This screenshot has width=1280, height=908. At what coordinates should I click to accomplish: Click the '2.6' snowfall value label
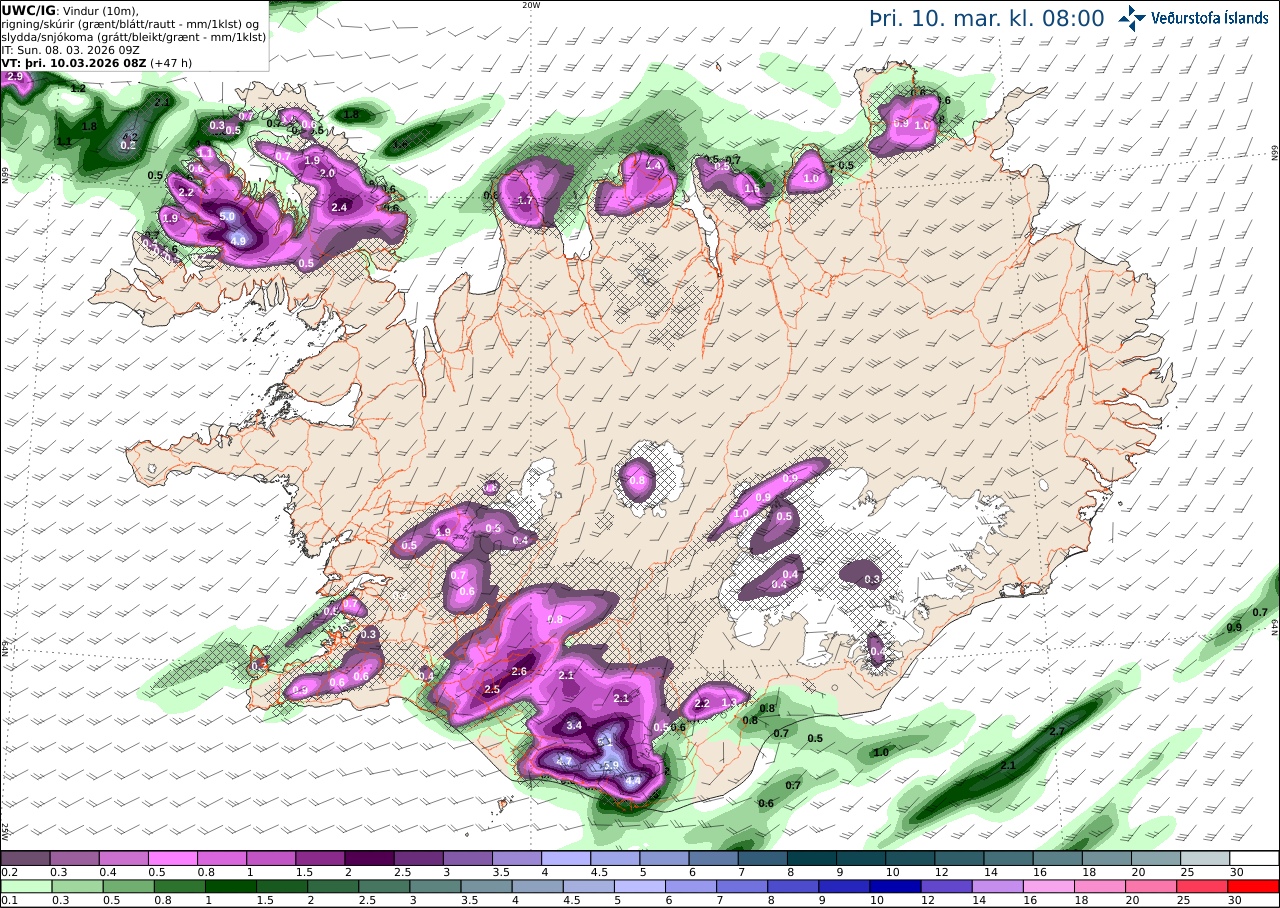(519, 671)
